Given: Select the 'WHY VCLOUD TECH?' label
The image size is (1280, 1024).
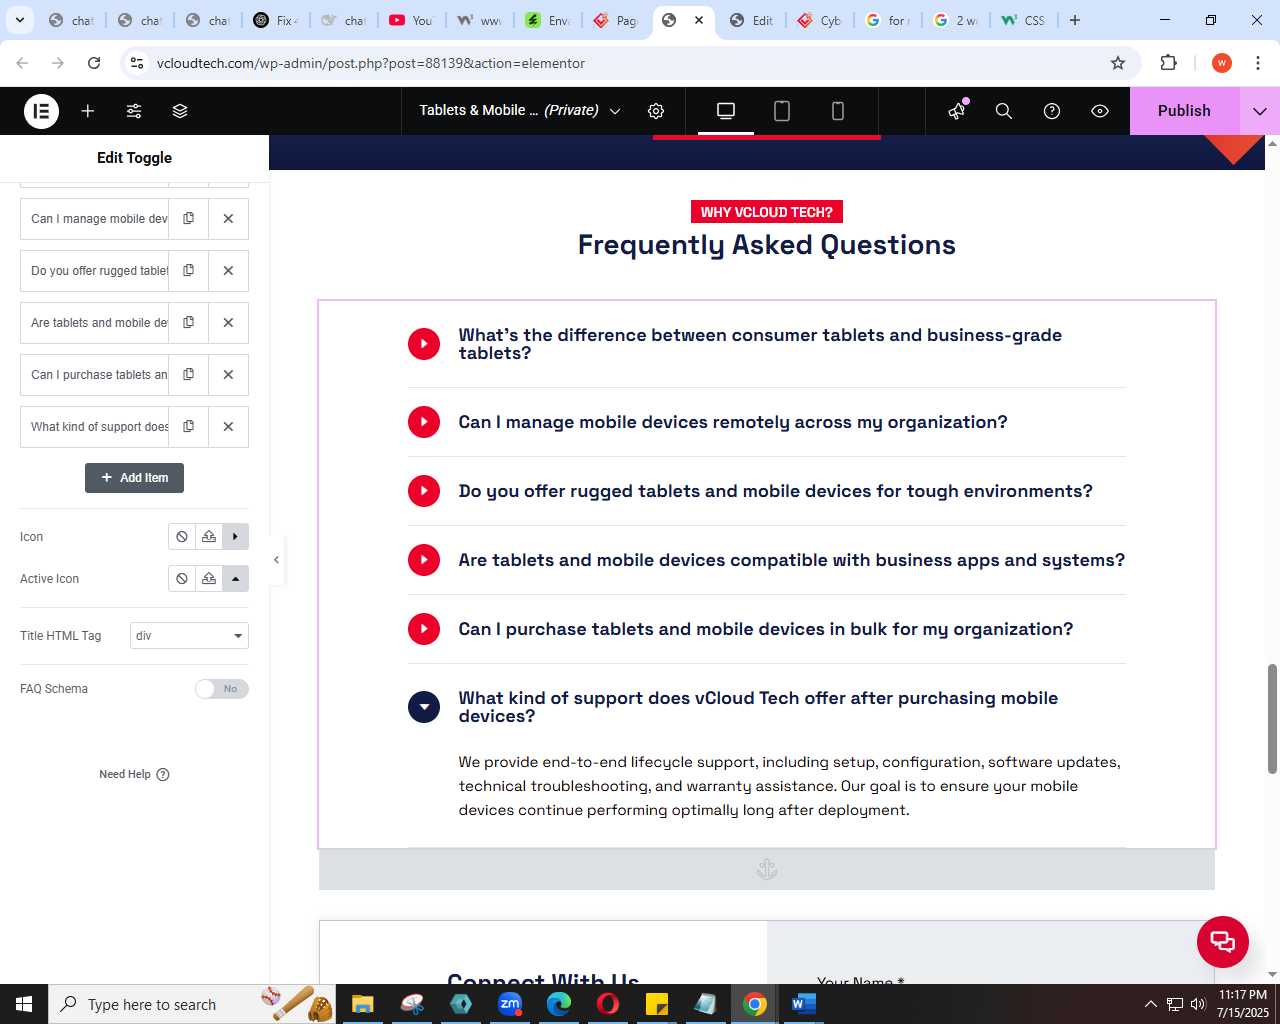Looking at the screenshot, I should point(767,212).
